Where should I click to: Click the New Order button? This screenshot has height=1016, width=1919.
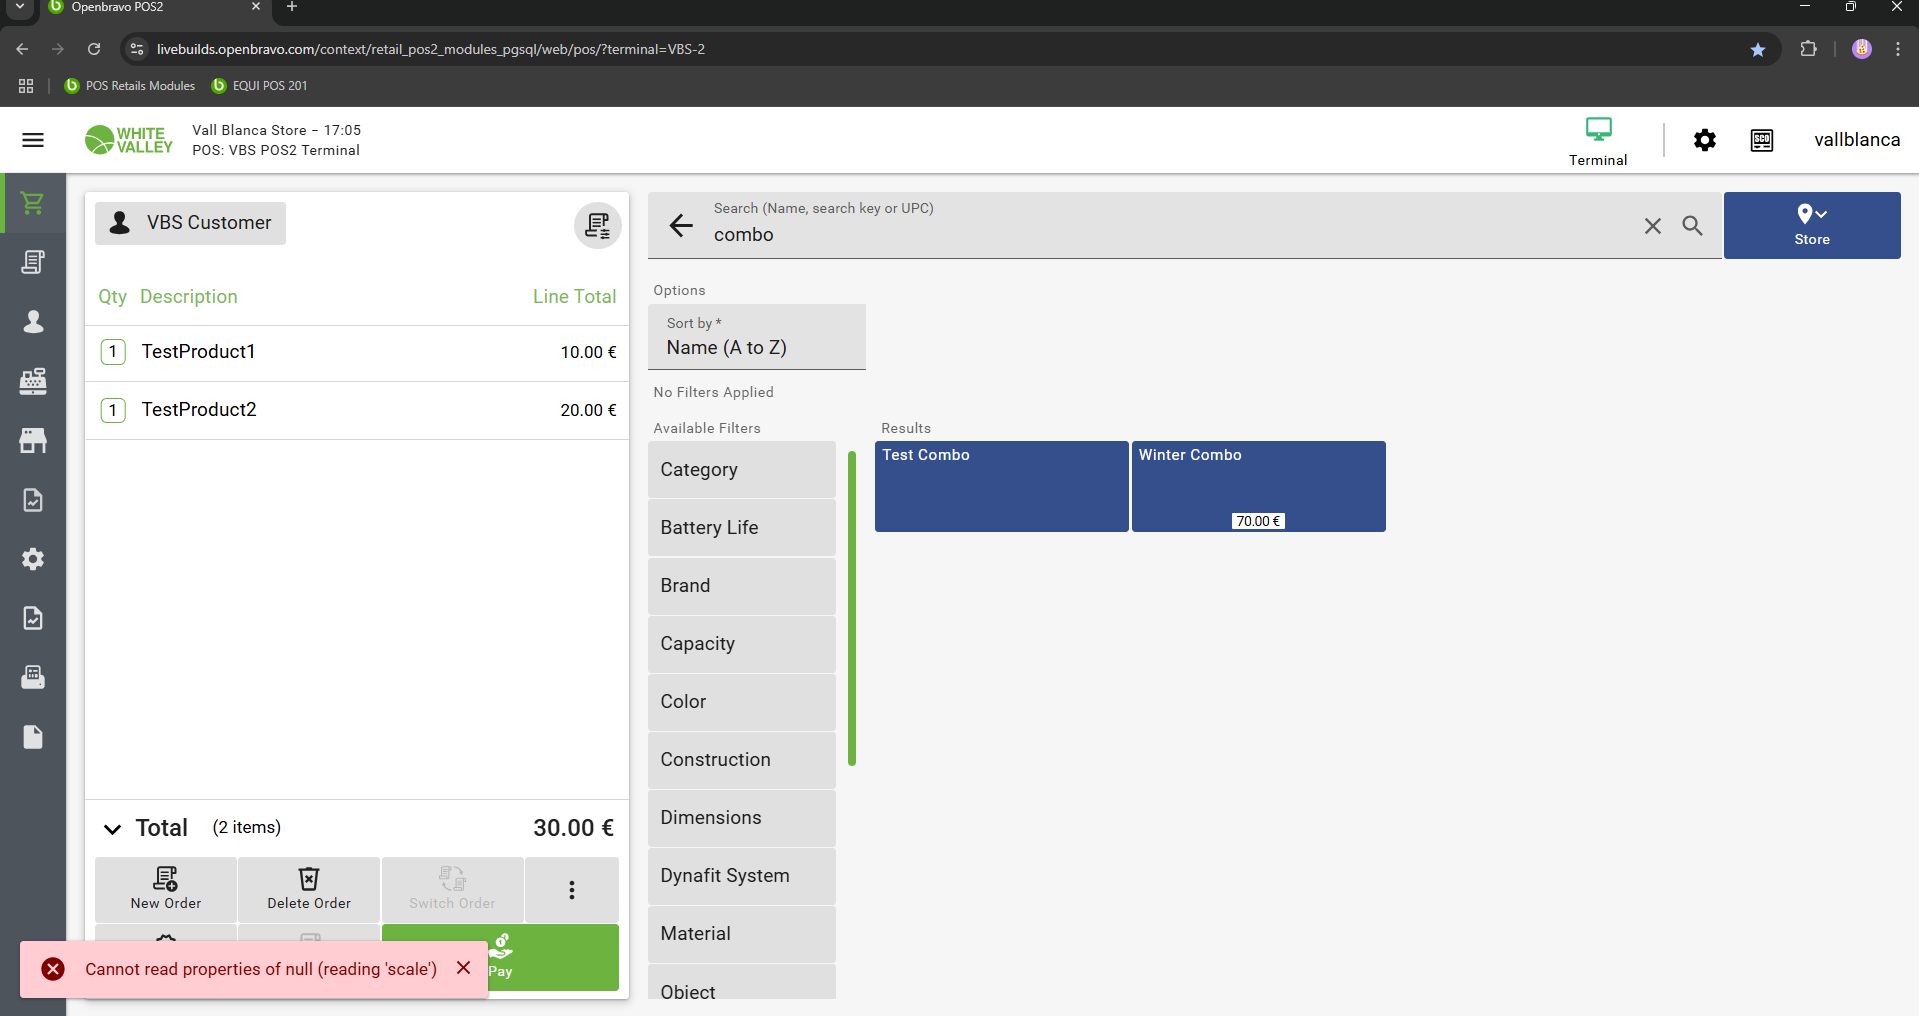point(166,889)
